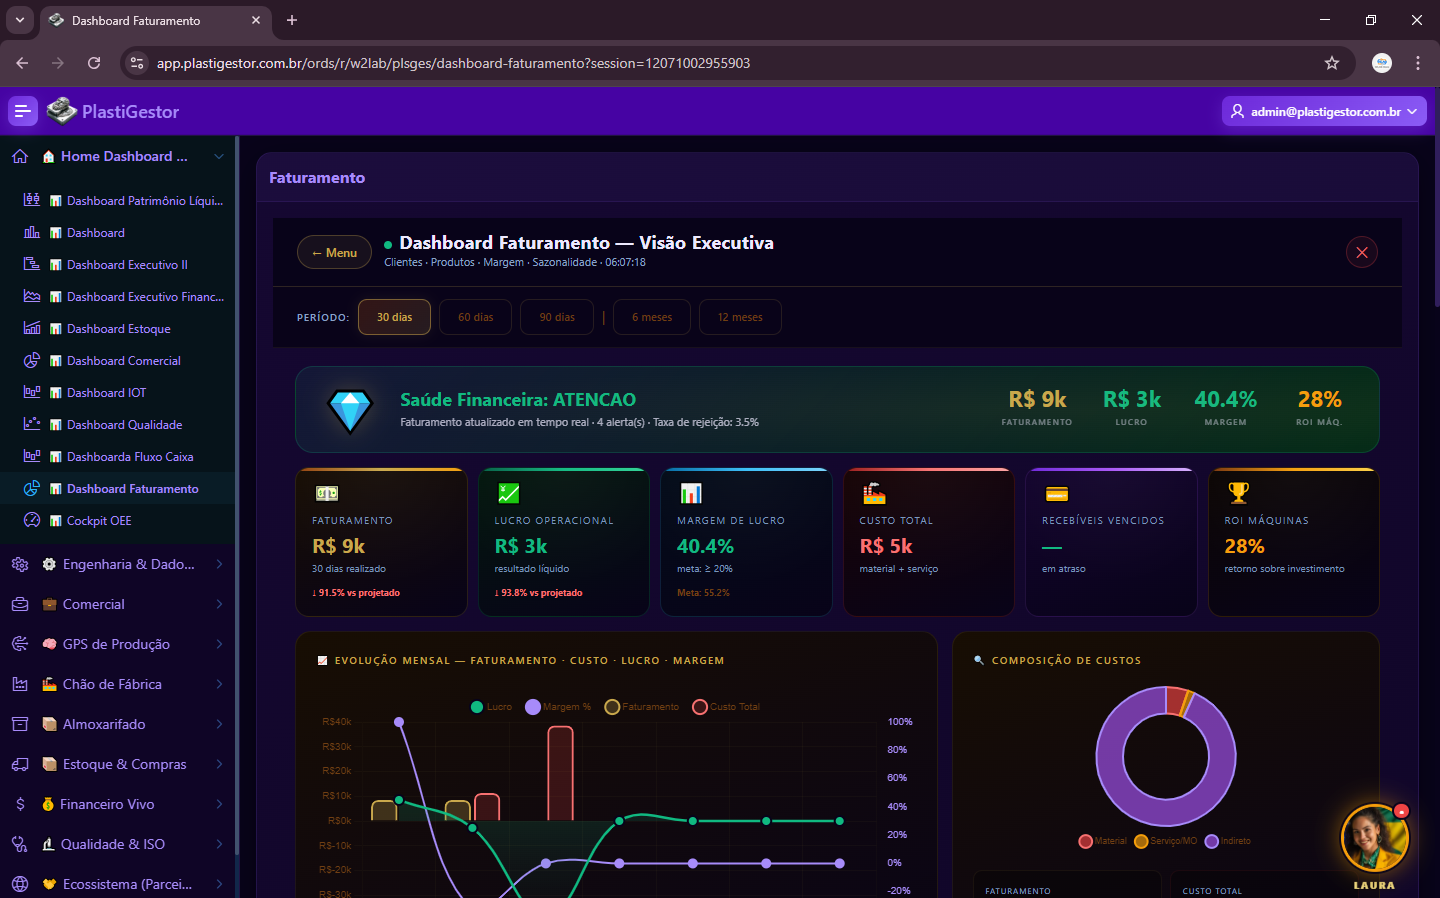
Task: Go back to previous browser page
Action: click(22, 63)
